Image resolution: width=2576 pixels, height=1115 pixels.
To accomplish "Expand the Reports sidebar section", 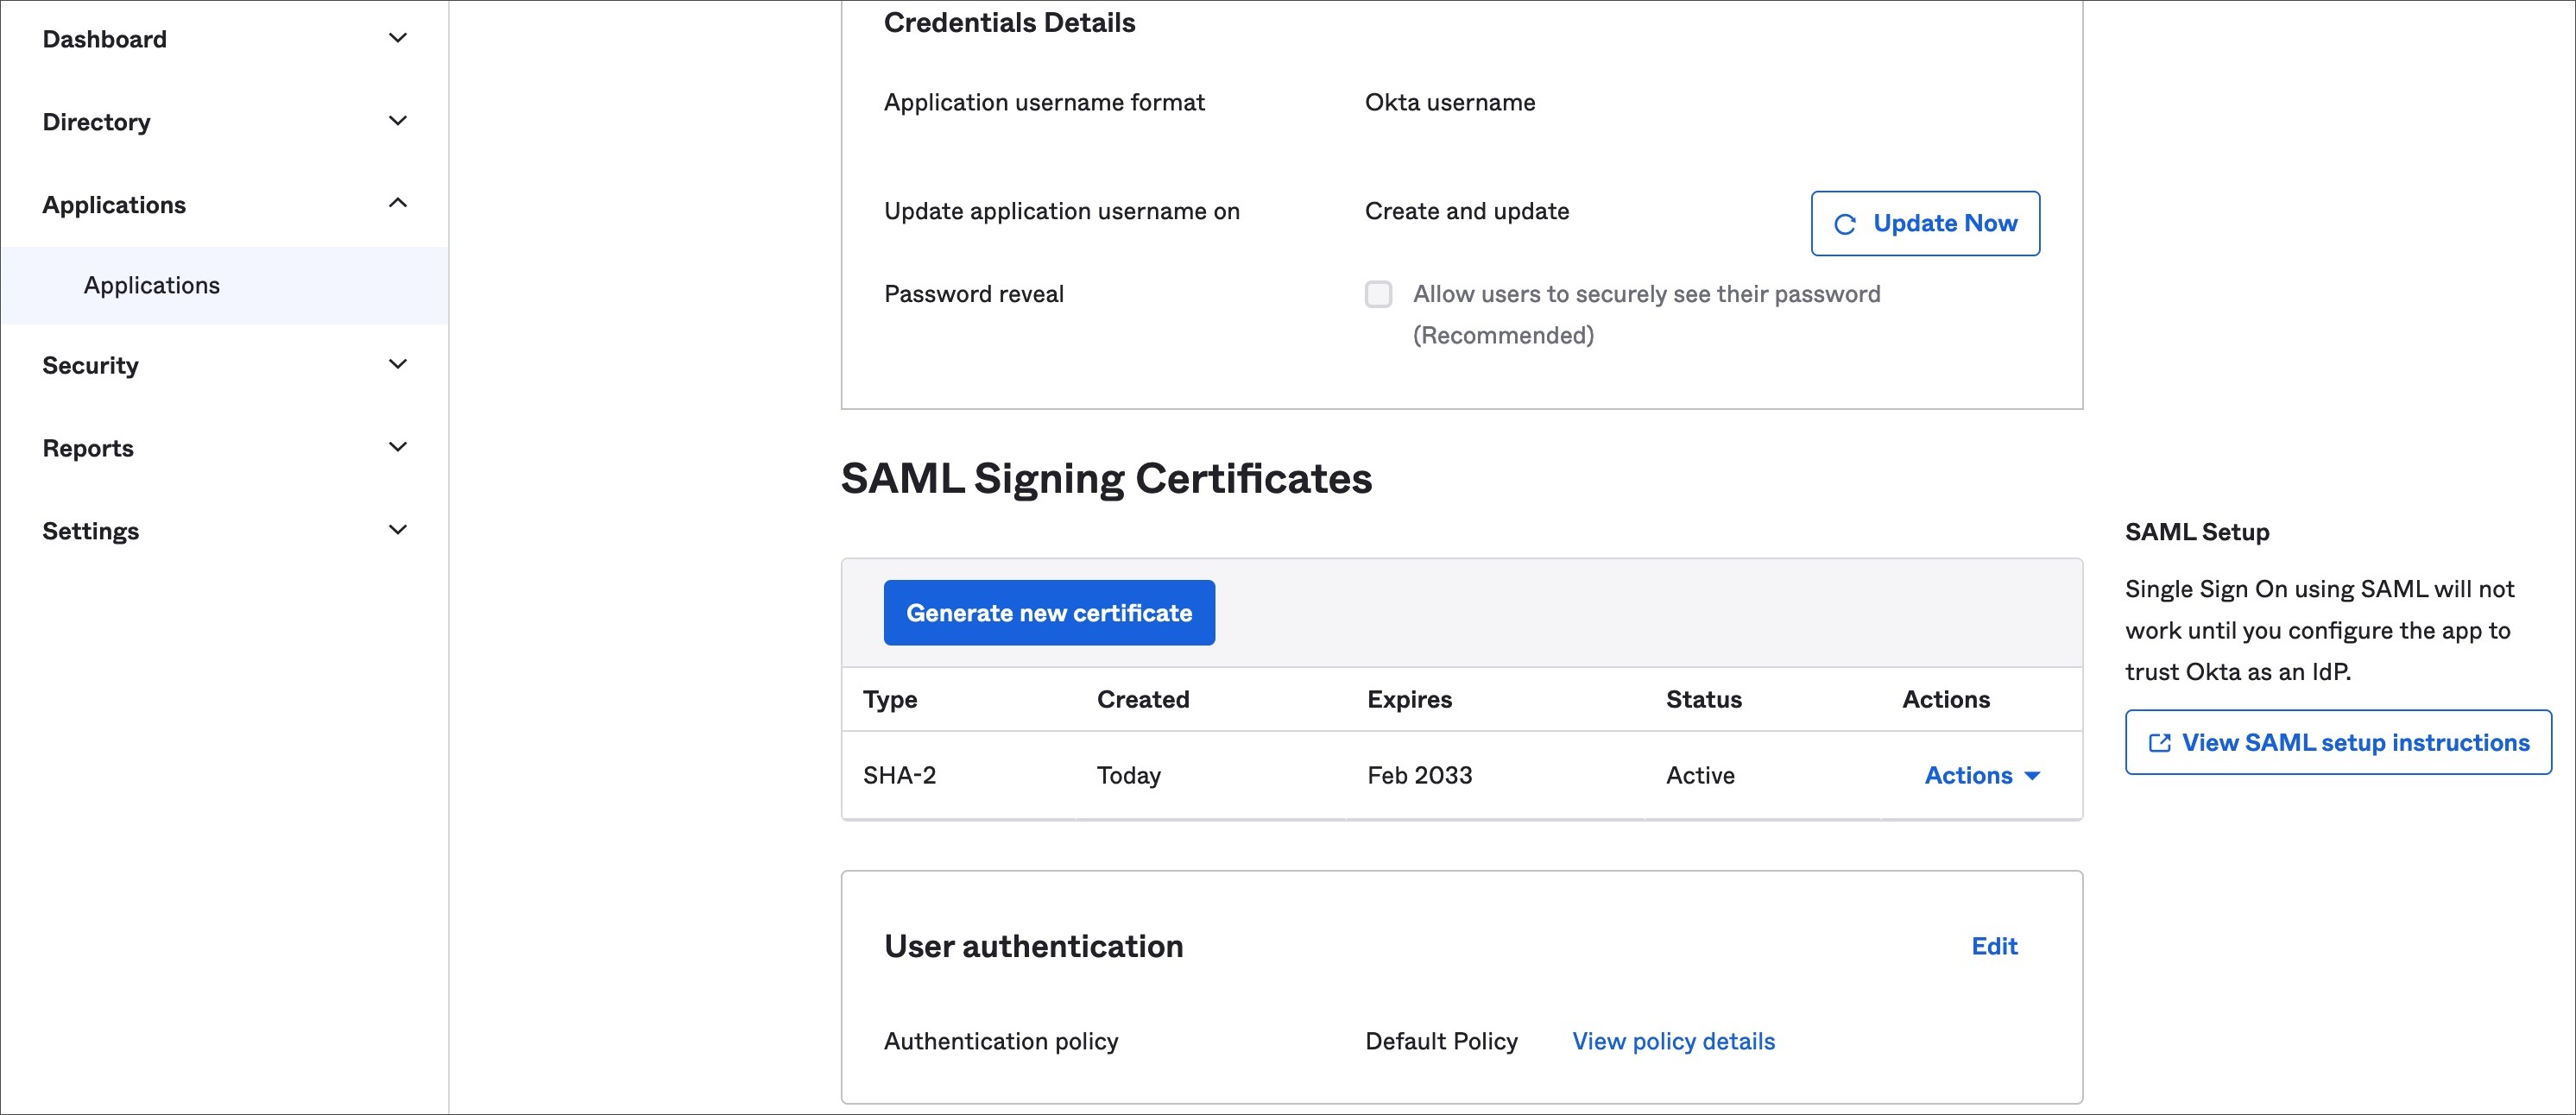I will [x=397, y=448].
